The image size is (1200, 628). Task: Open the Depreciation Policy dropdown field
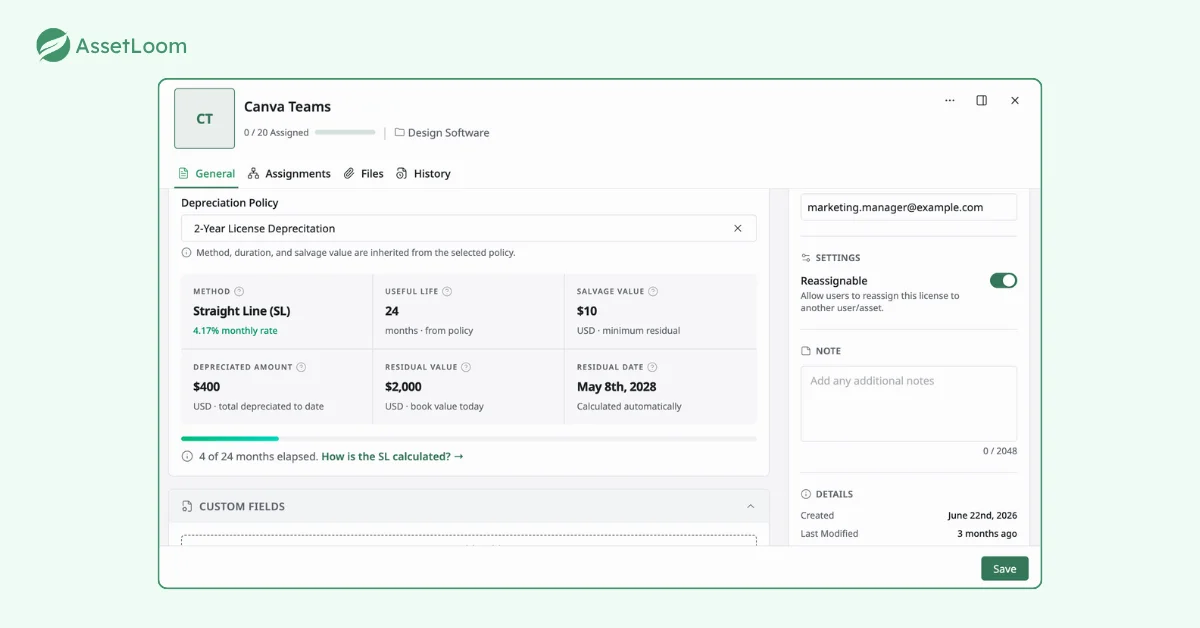point(468,228)
